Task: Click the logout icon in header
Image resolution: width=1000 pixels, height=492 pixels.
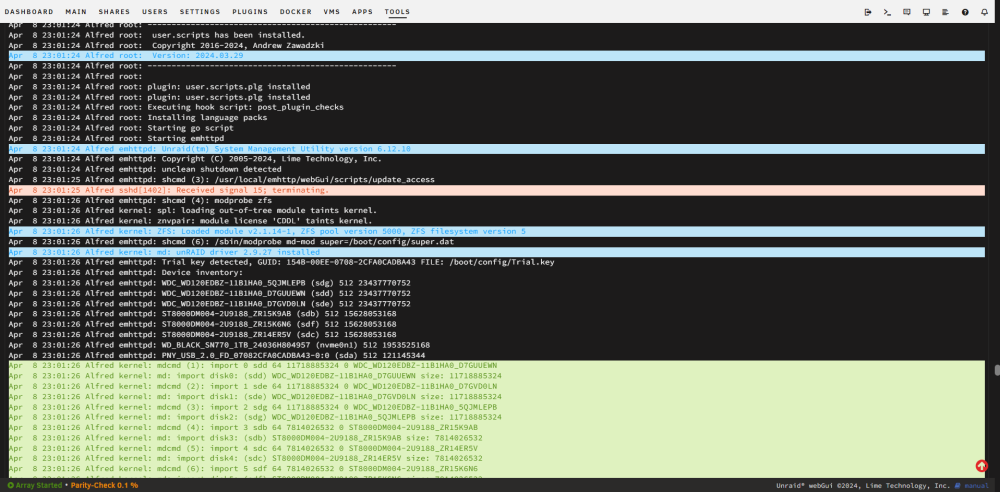Action: point(867,11)
